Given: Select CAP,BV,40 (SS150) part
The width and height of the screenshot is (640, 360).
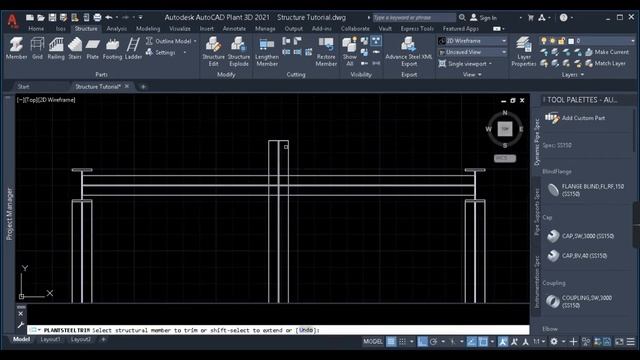Looking at the screenshot, I should point(577,256).
